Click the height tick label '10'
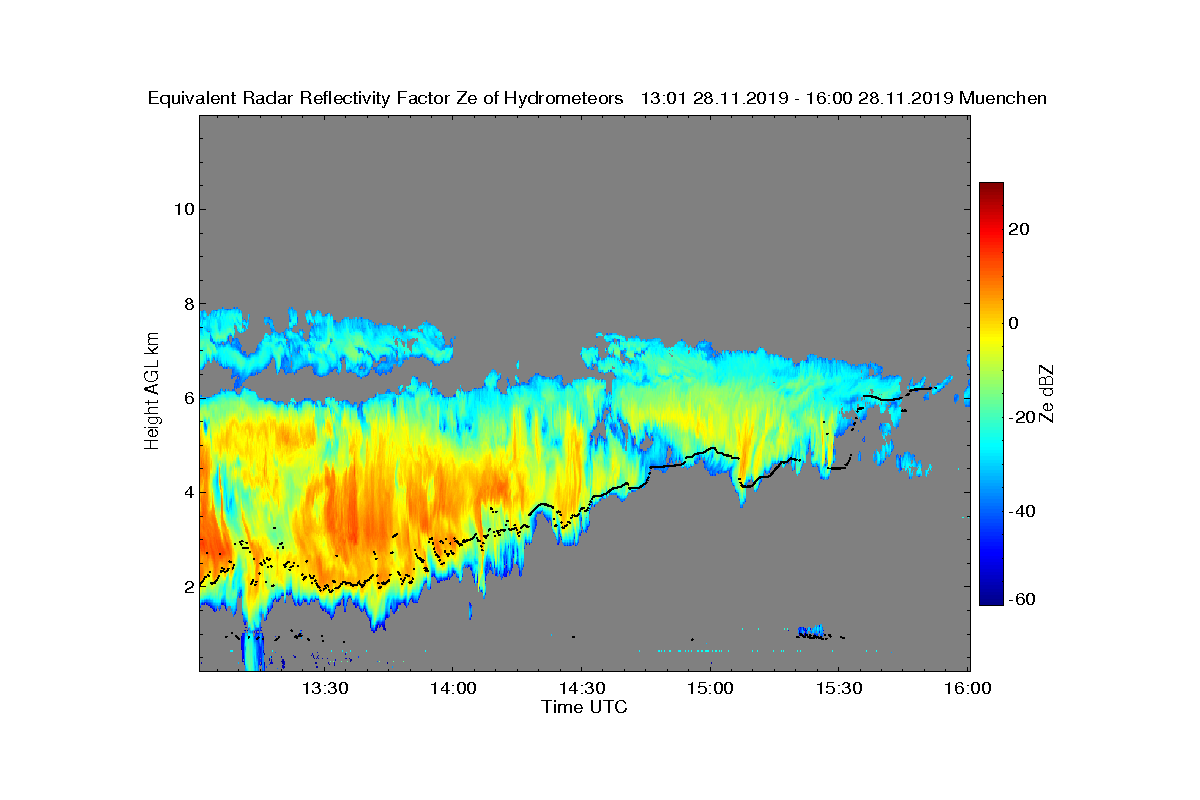Image resolution: width=1200 pixels, height=800 pixels. pos(182,209)
